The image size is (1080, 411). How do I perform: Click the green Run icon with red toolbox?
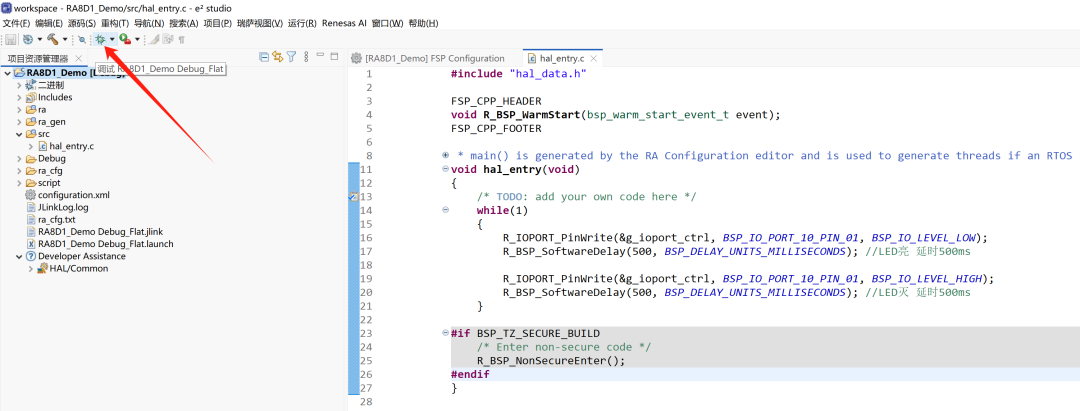click(x=125, y=39)
